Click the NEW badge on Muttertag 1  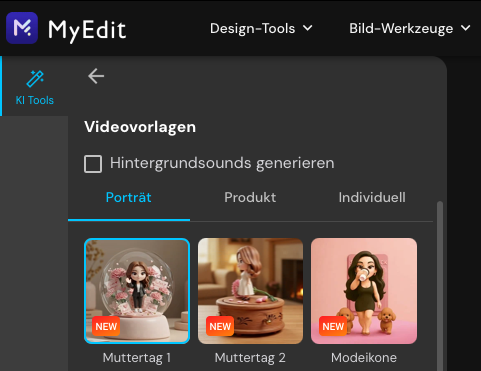[106, 326]
